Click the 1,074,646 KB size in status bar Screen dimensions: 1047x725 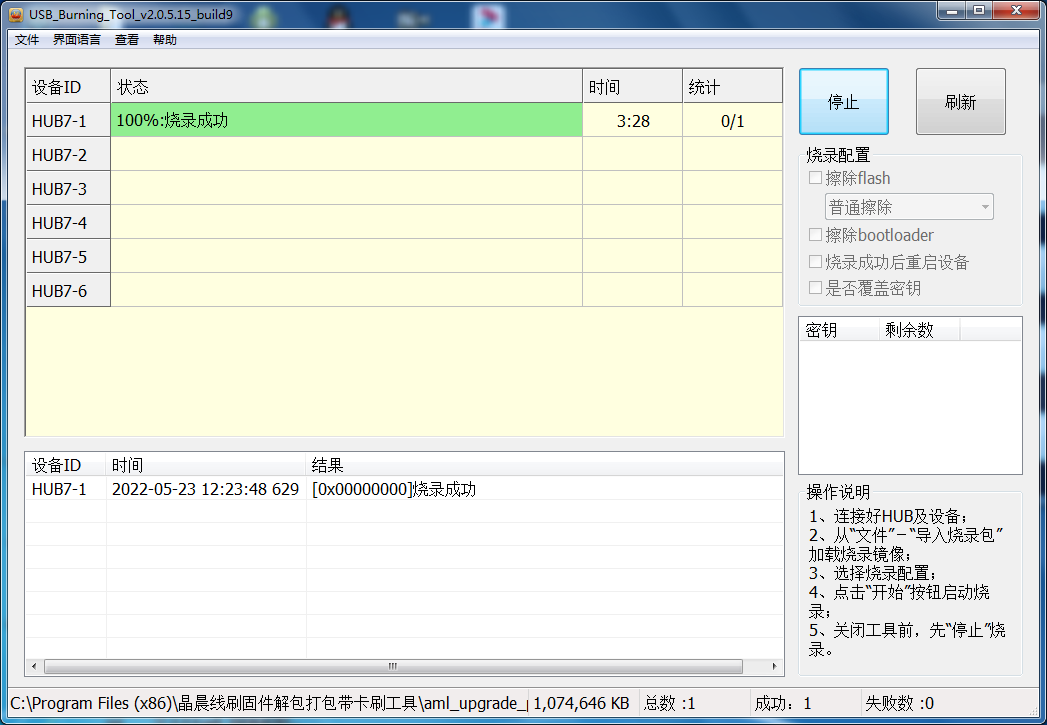tap(582, 703)
